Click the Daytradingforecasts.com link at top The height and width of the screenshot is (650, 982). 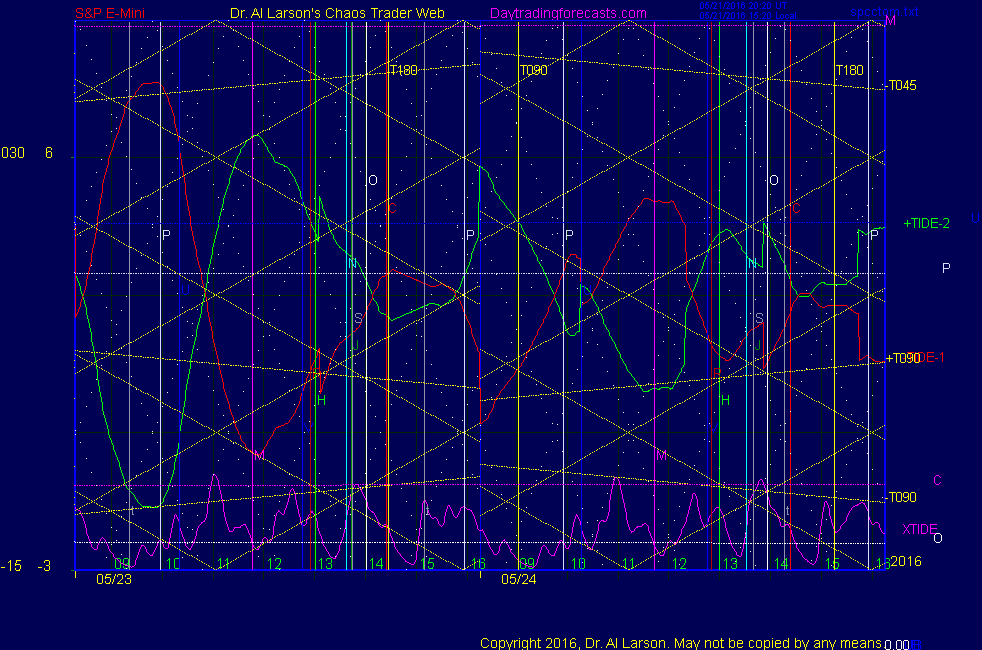point(568,14)
